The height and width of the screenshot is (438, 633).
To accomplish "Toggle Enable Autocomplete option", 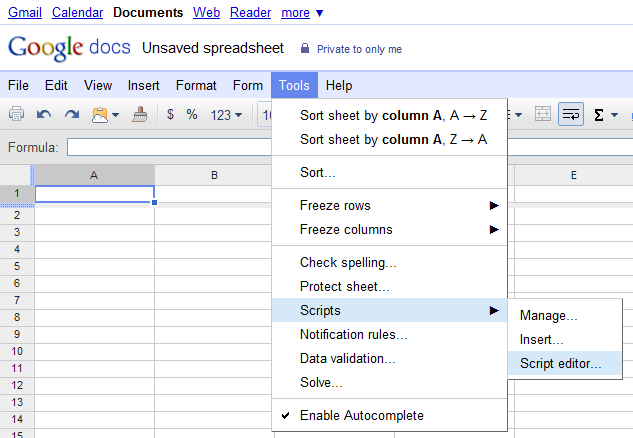I will tap(361, 415).
